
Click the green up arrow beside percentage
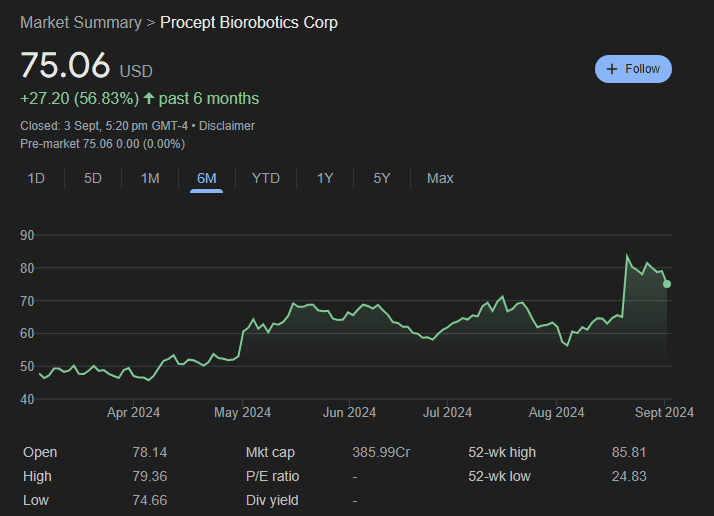[149, 98]
